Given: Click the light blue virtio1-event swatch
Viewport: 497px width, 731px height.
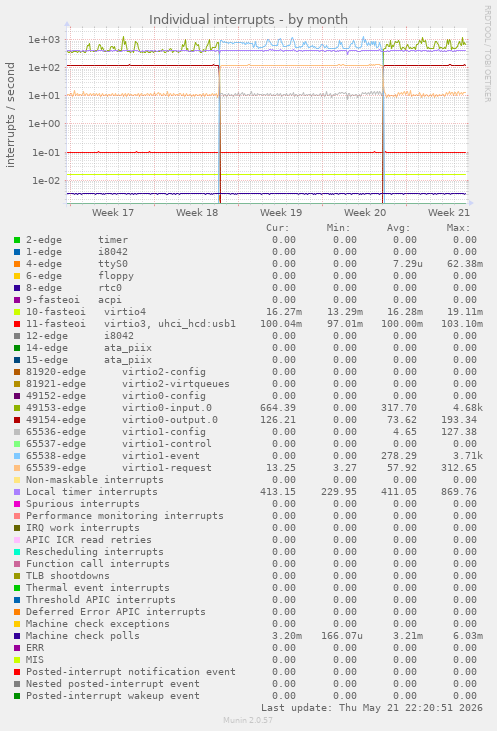Looking at the screenshot, I should tap(17, 456).
